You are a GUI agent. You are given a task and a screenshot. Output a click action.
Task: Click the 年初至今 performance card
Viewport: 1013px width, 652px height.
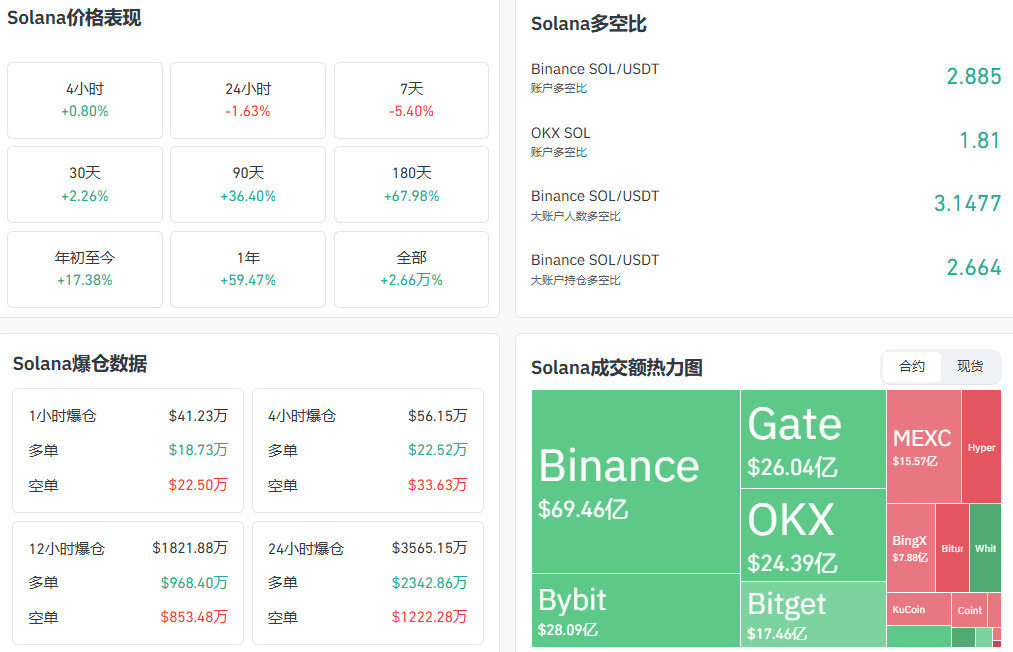(x=85, y=269)
